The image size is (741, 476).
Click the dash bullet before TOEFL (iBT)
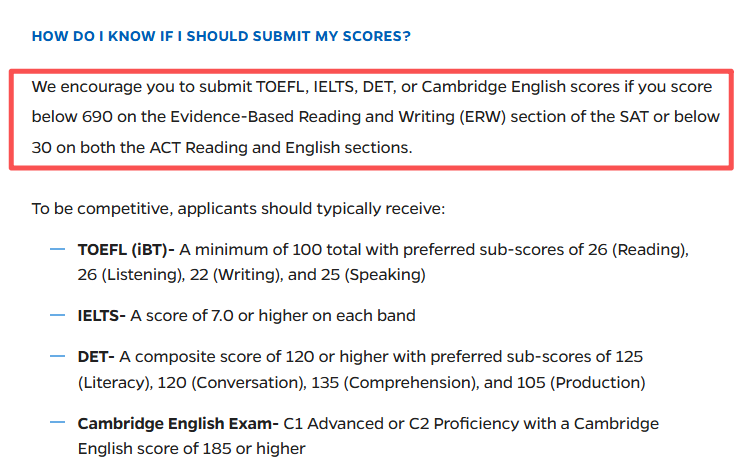point(57,249)
